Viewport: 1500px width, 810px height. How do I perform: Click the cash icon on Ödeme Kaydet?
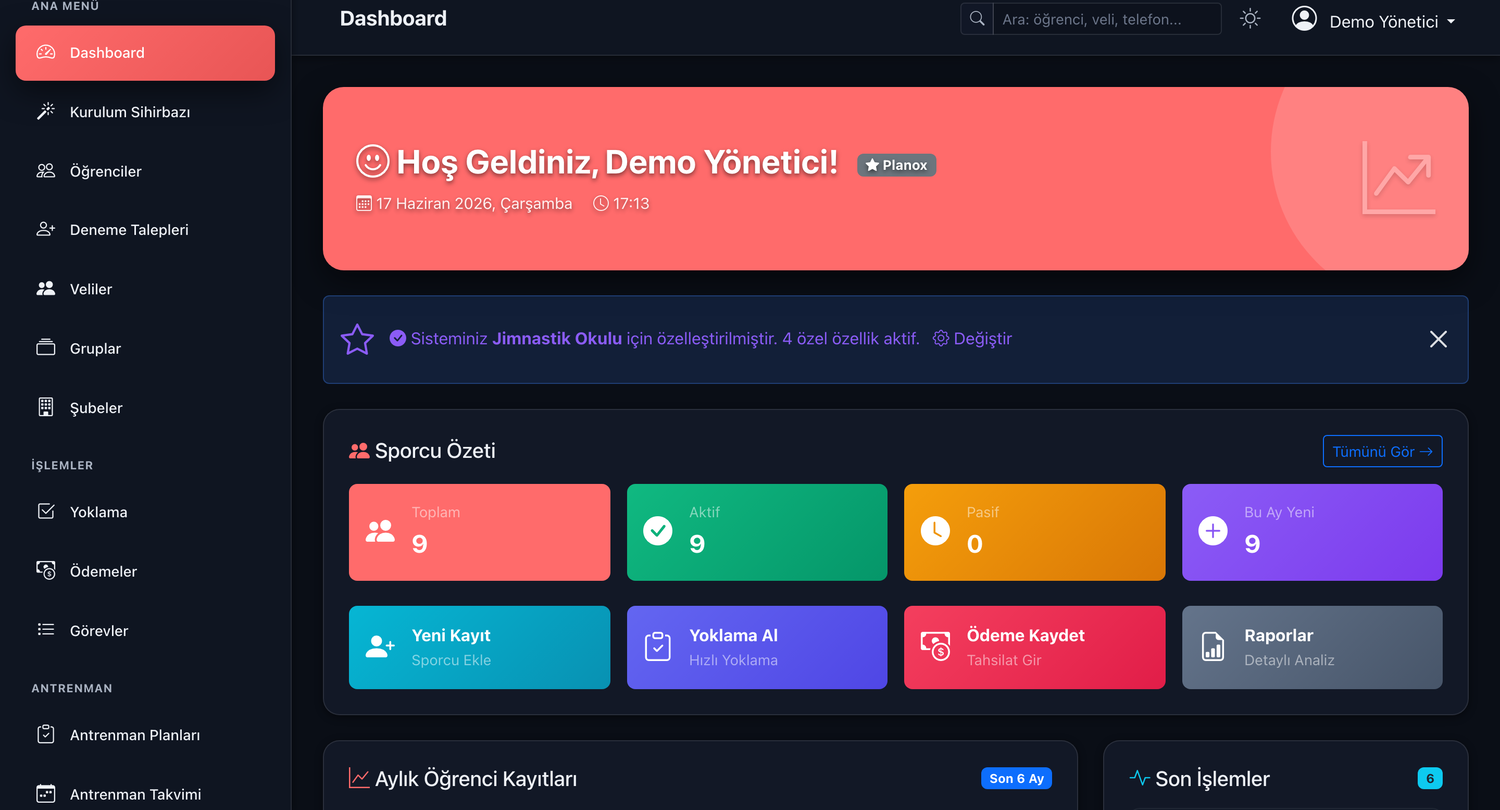tap(935, 646)
